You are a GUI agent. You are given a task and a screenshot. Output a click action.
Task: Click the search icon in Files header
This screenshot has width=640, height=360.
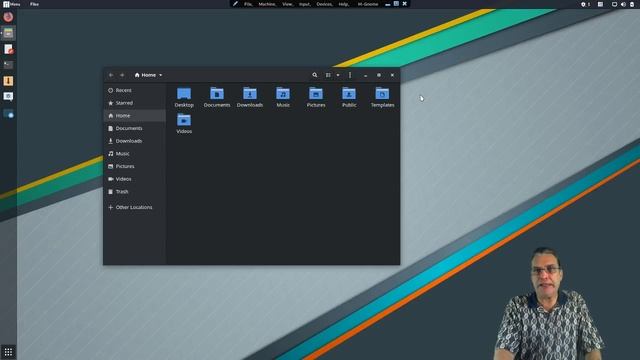(315, 75)
